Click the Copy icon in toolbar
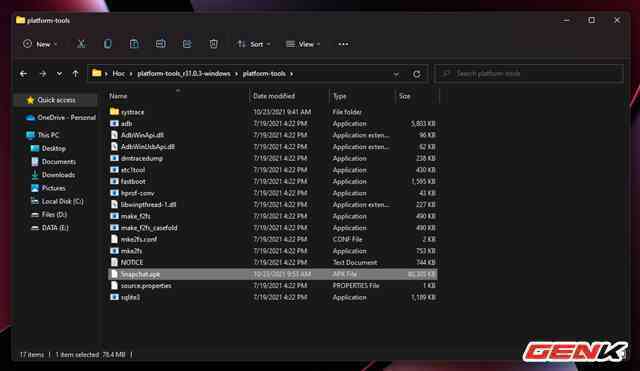The height and width of the screenshot is (371, 640). [x=108, y=44]
